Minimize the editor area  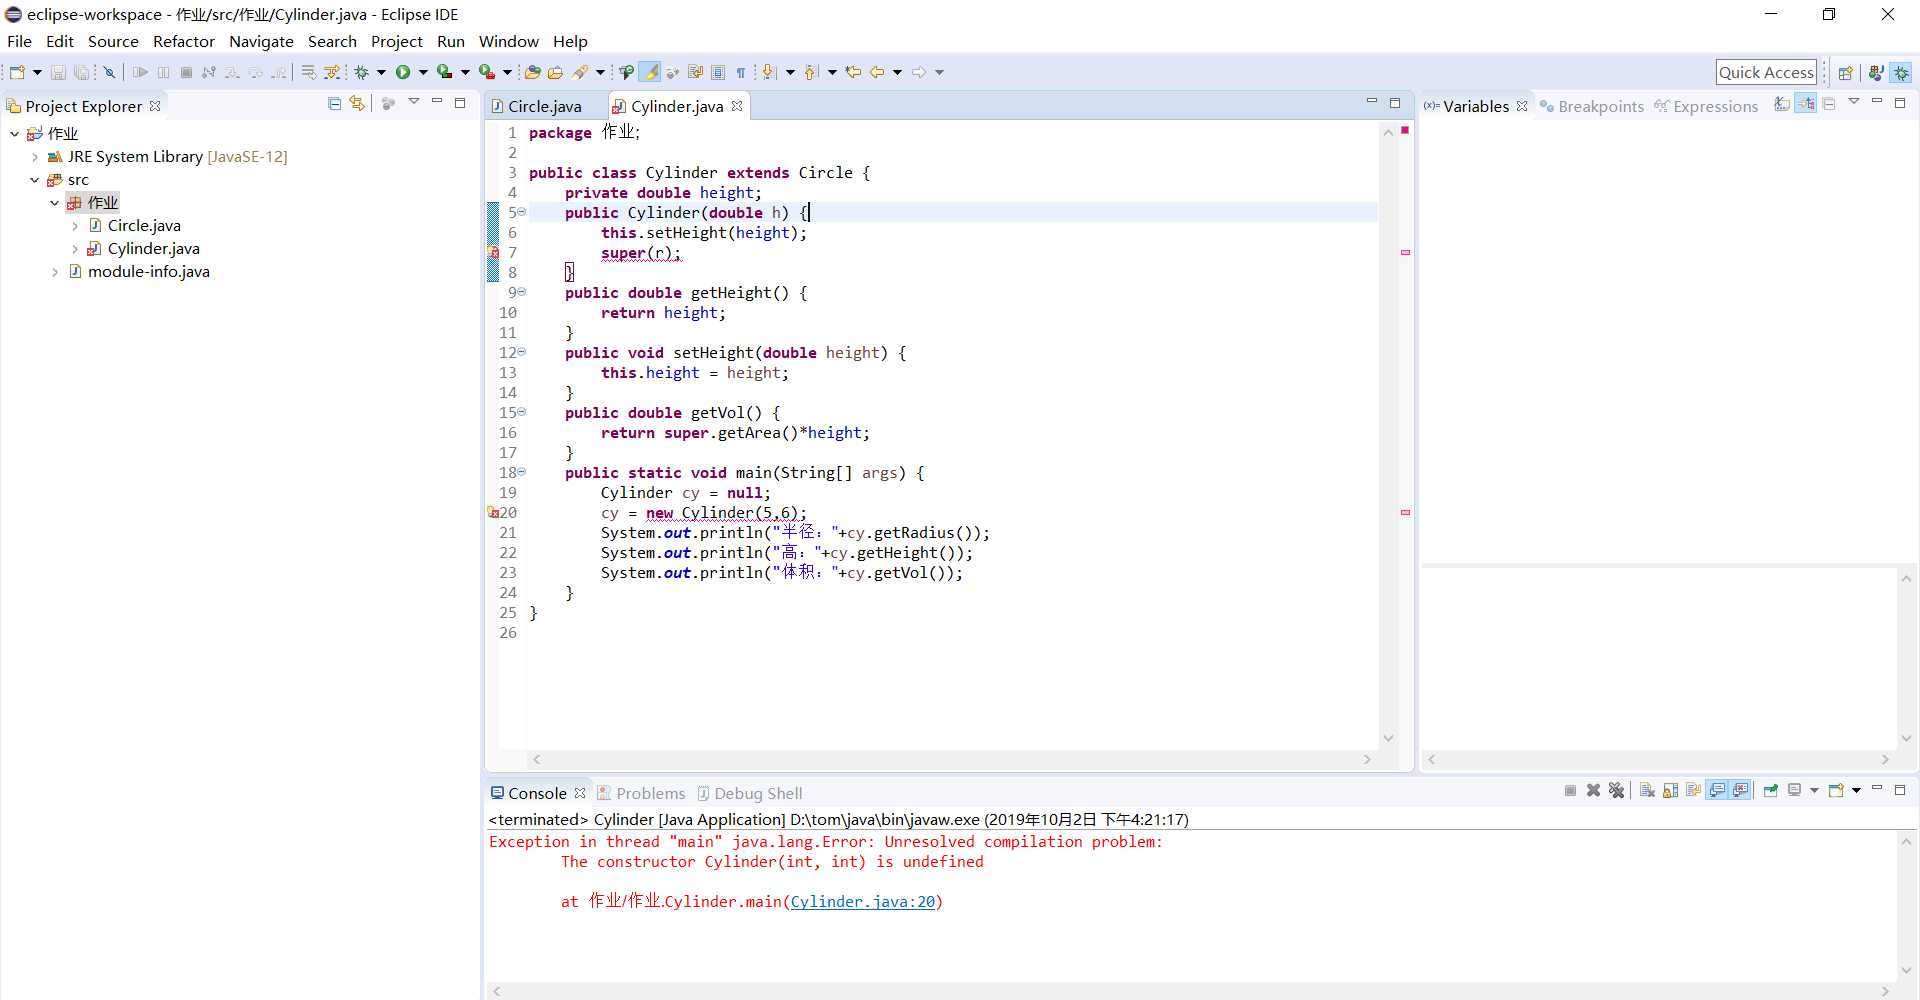[1371, 102]
